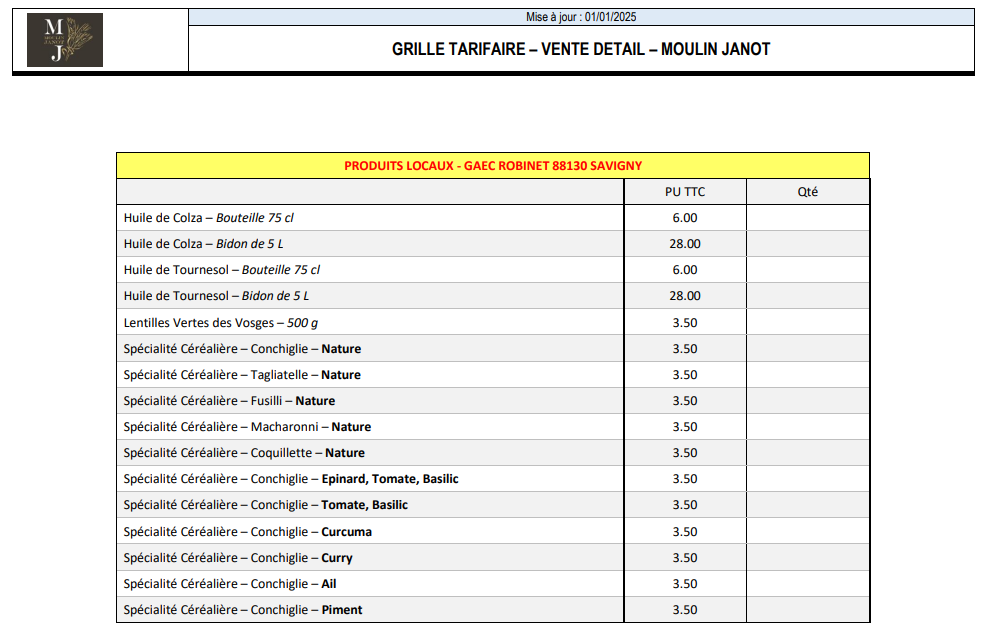Click price 3.50 in Coquillette Nature row
Image resolution: width=987 pixels, height=634 pixels.
tap(685, 453)
